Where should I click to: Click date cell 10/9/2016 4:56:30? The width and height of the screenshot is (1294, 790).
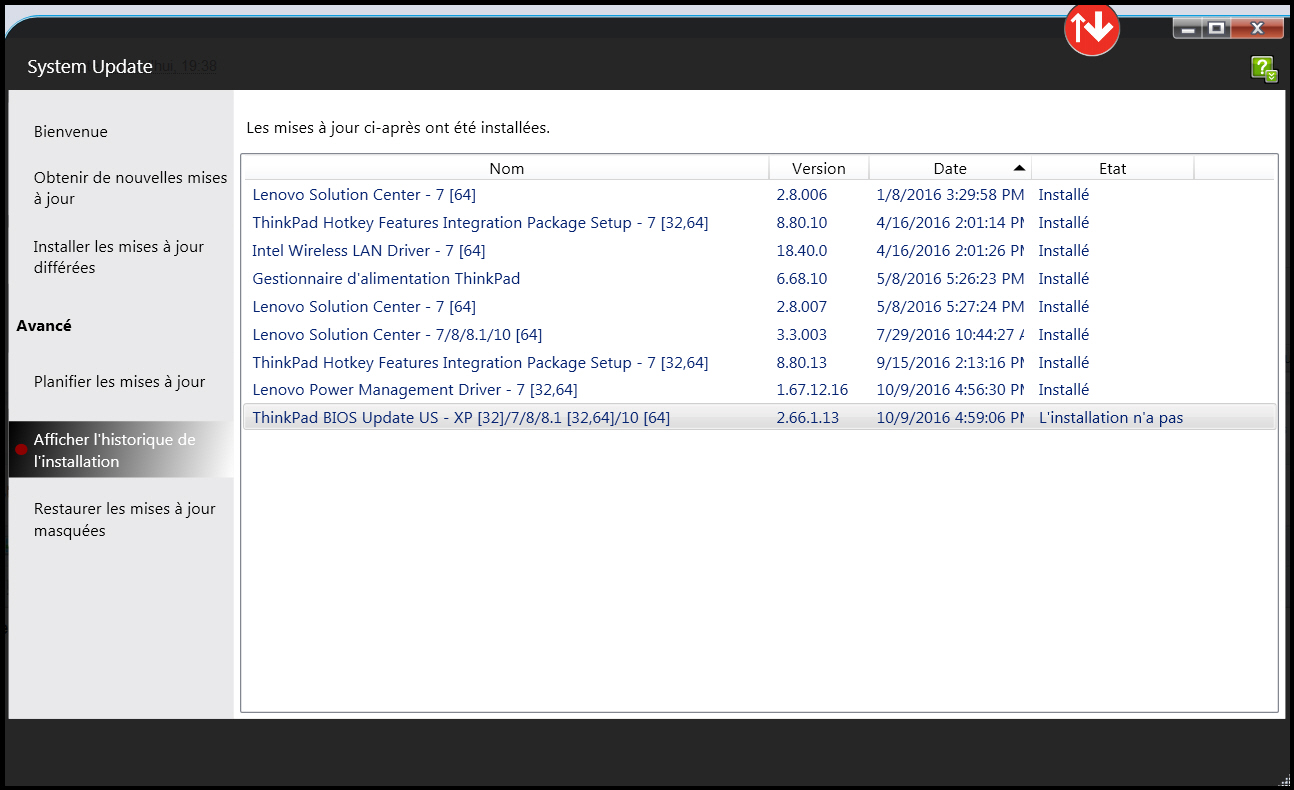[x=950, y=390]
